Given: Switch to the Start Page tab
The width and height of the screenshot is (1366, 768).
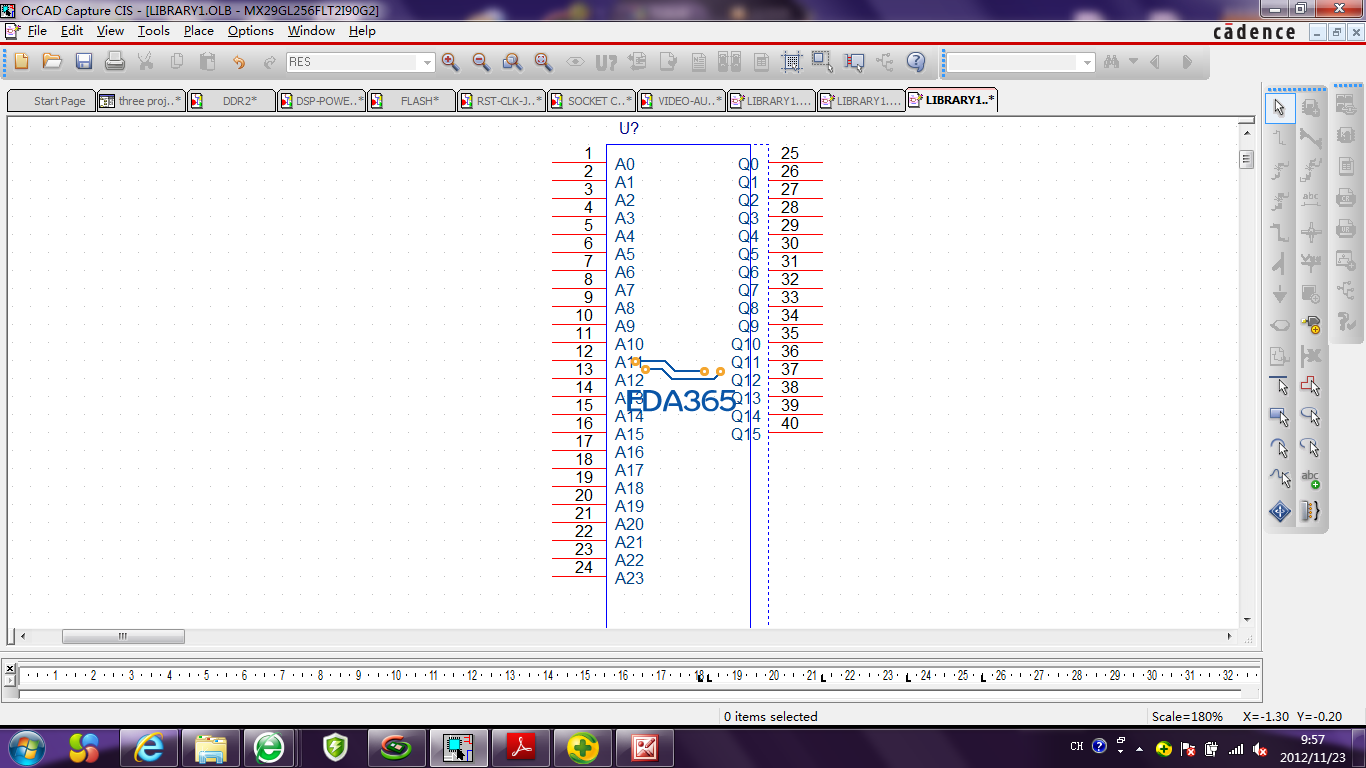Looking at the screenshot, I should coord(51,101).
